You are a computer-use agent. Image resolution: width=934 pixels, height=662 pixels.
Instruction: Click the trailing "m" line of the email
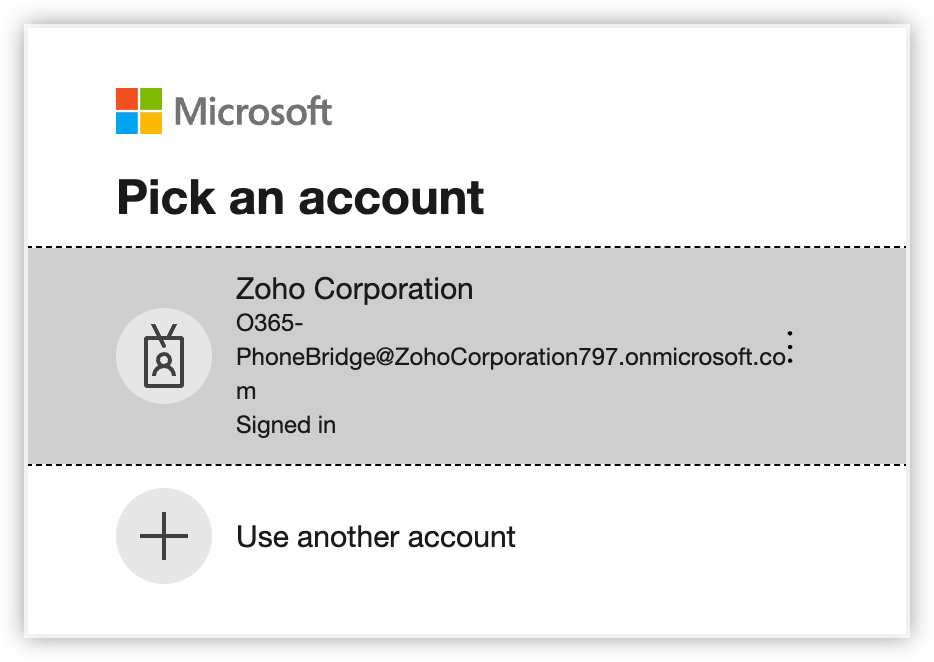point(246,391)
